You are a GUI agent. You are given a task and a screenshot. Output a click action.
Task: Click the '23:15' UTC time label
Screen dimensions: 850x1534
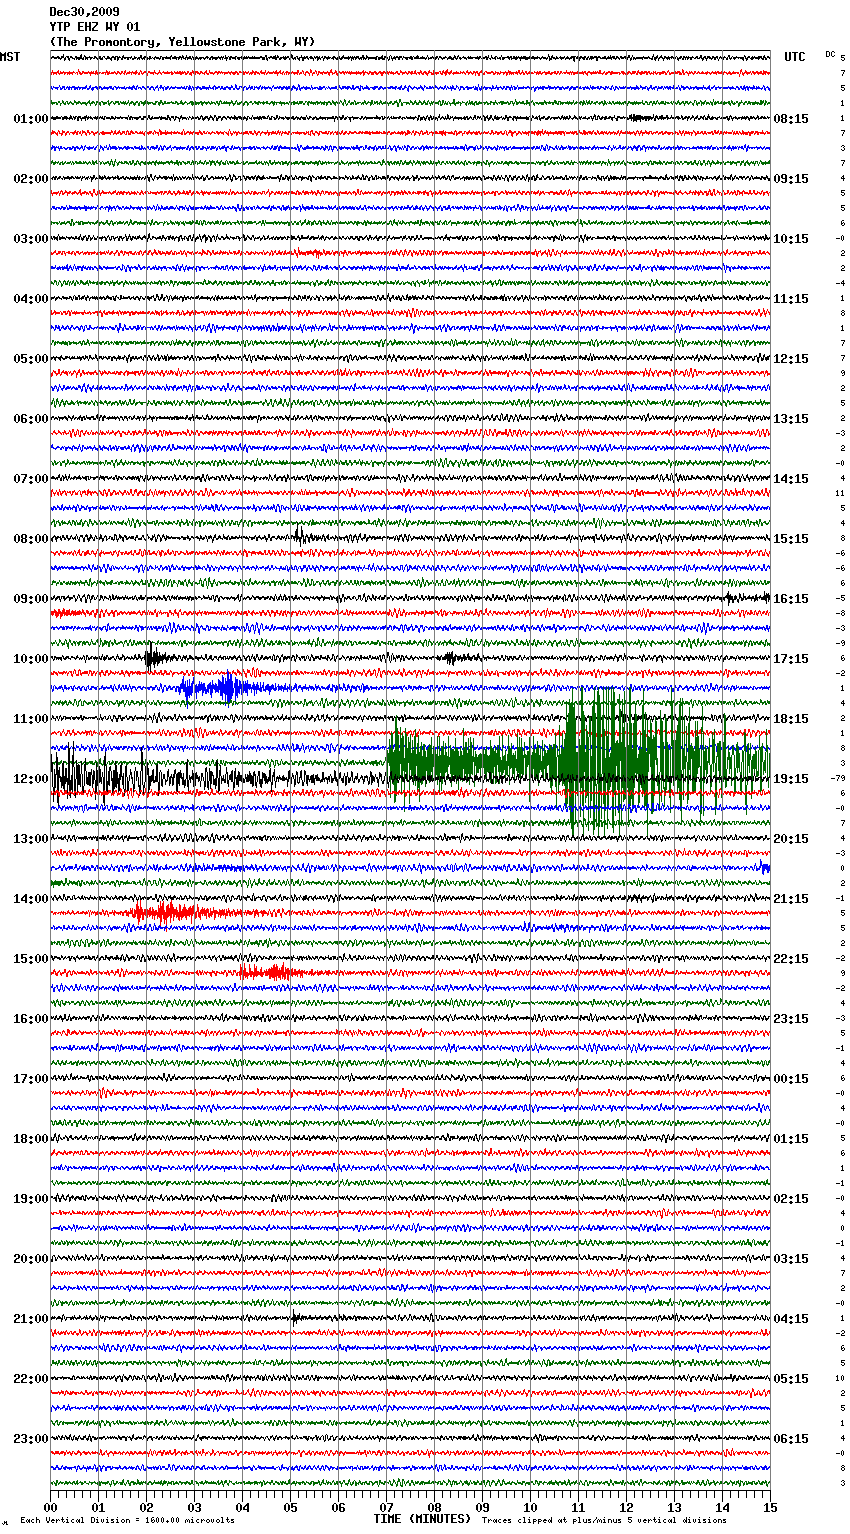tap(791, 1019)
